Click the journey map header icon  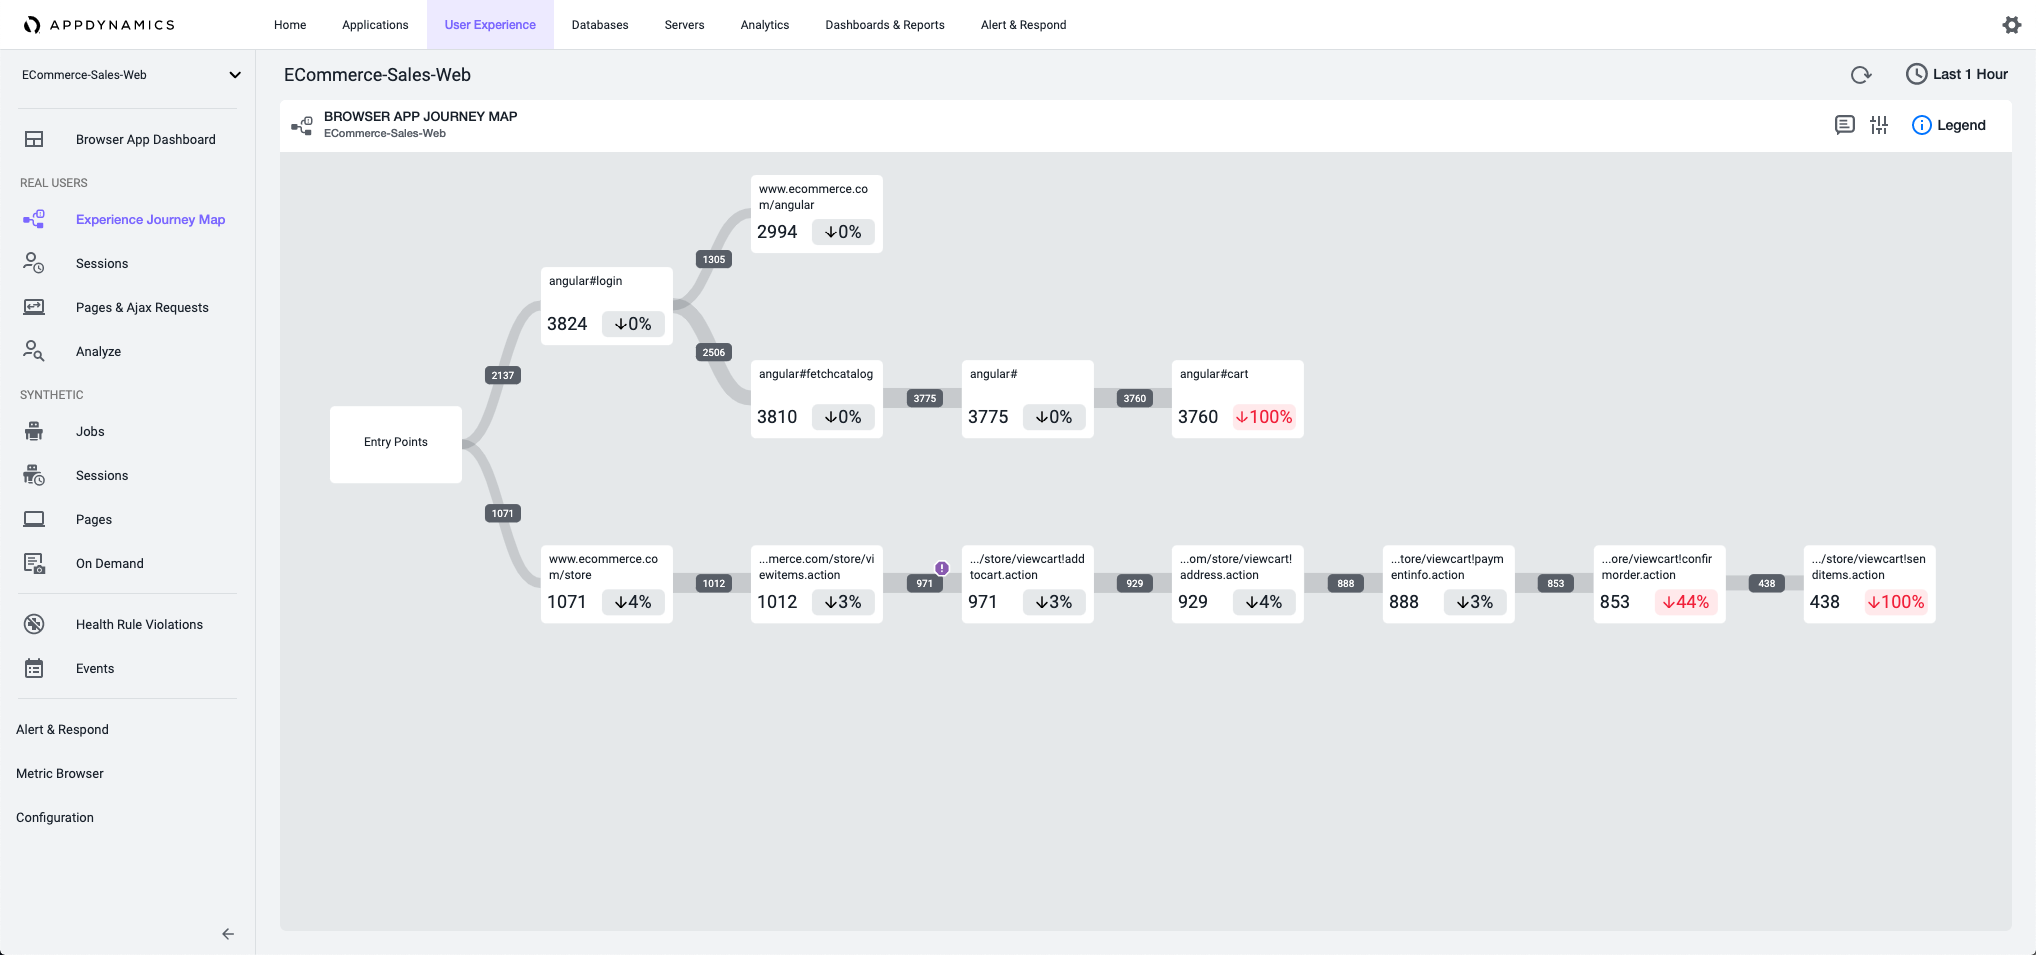(x=302, y=125)
